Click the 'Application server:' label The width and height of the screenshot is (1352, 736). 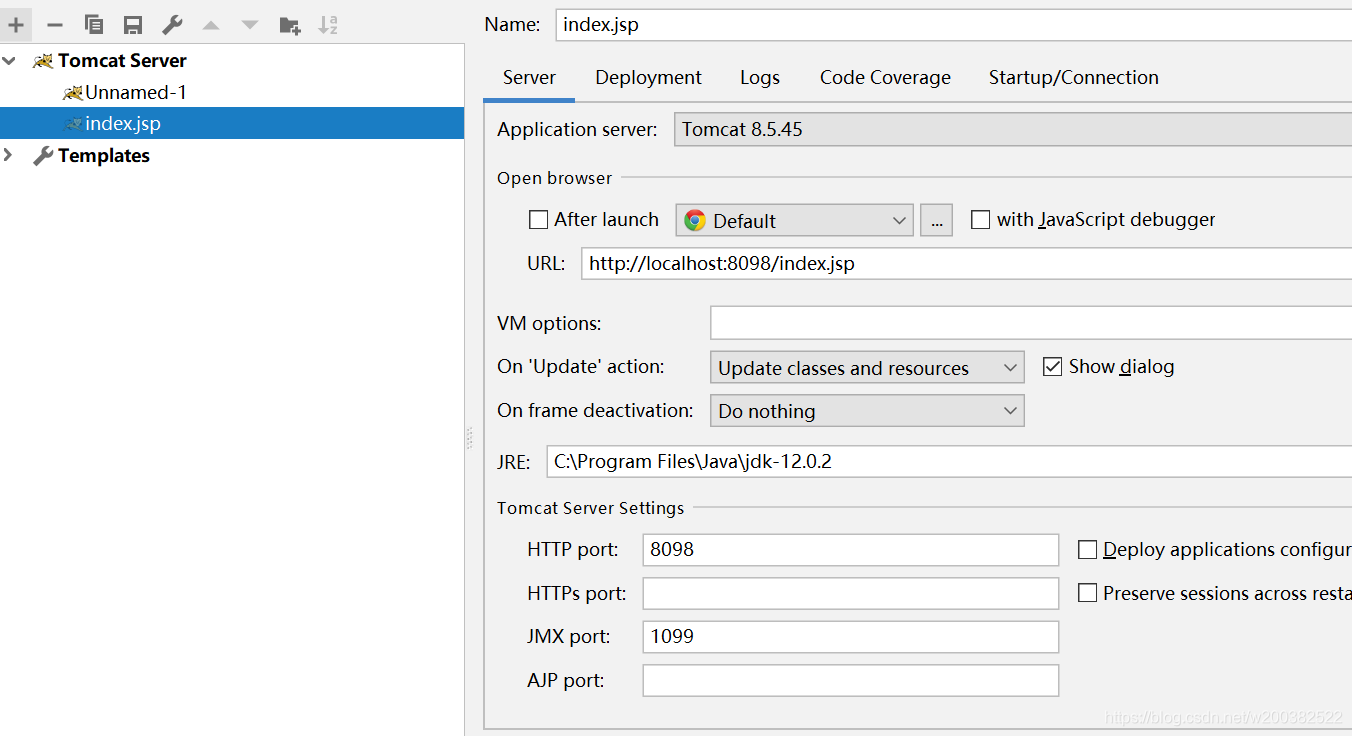[x=577, y=129]
